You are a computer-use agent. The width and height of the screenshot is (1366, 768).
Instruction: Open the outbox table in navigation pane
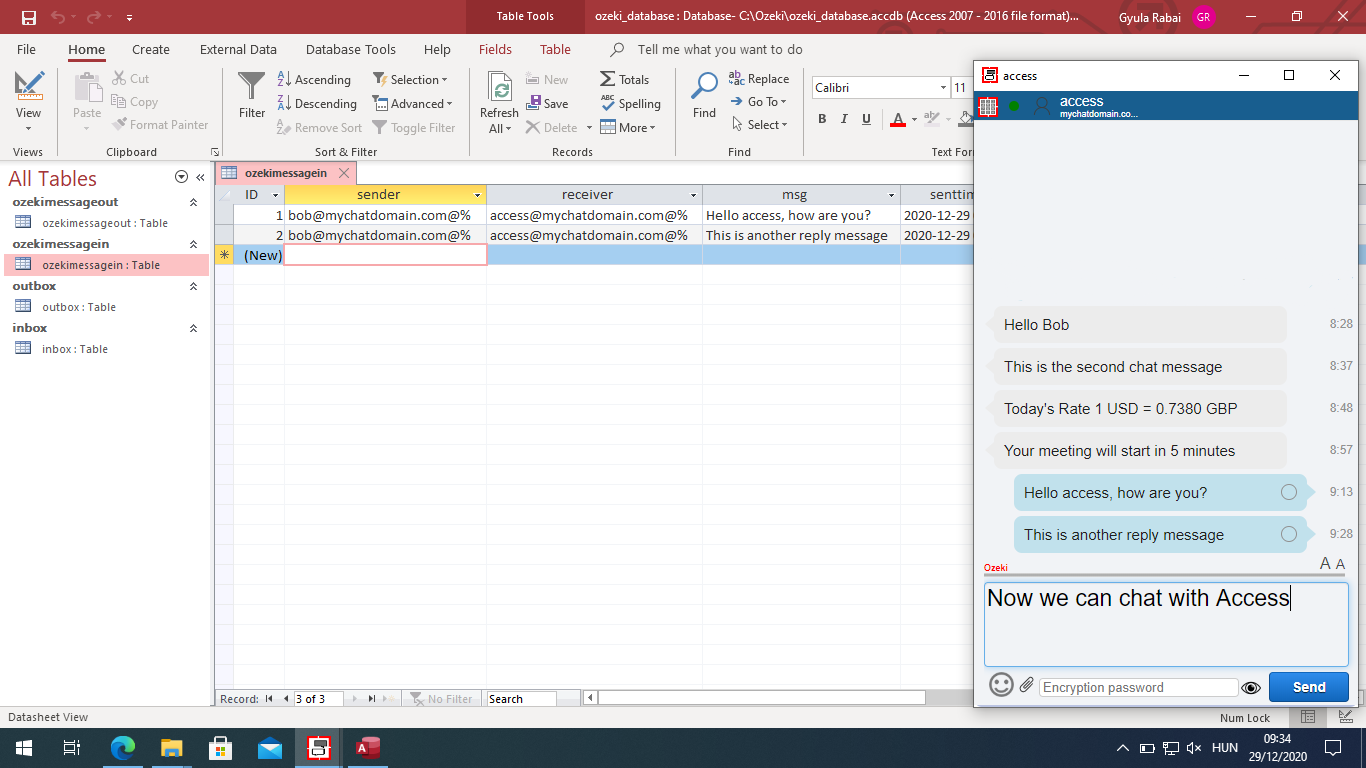[78, 307]
